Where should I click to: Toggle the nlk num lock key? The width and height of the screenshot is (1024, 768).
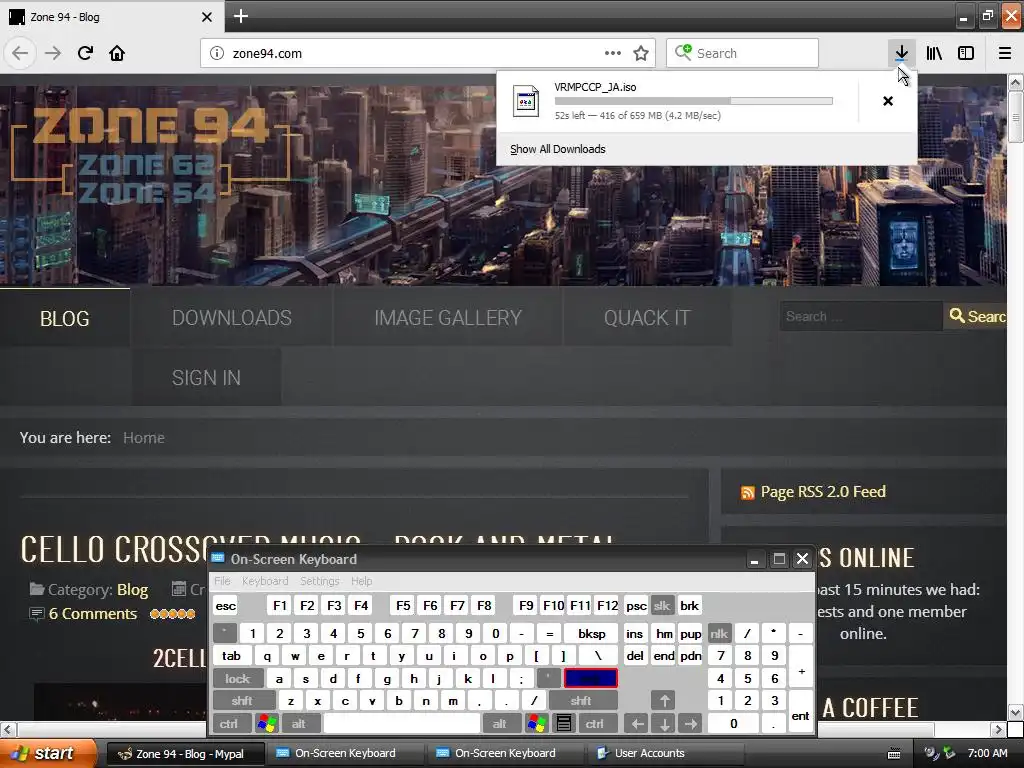pos(719,633)
